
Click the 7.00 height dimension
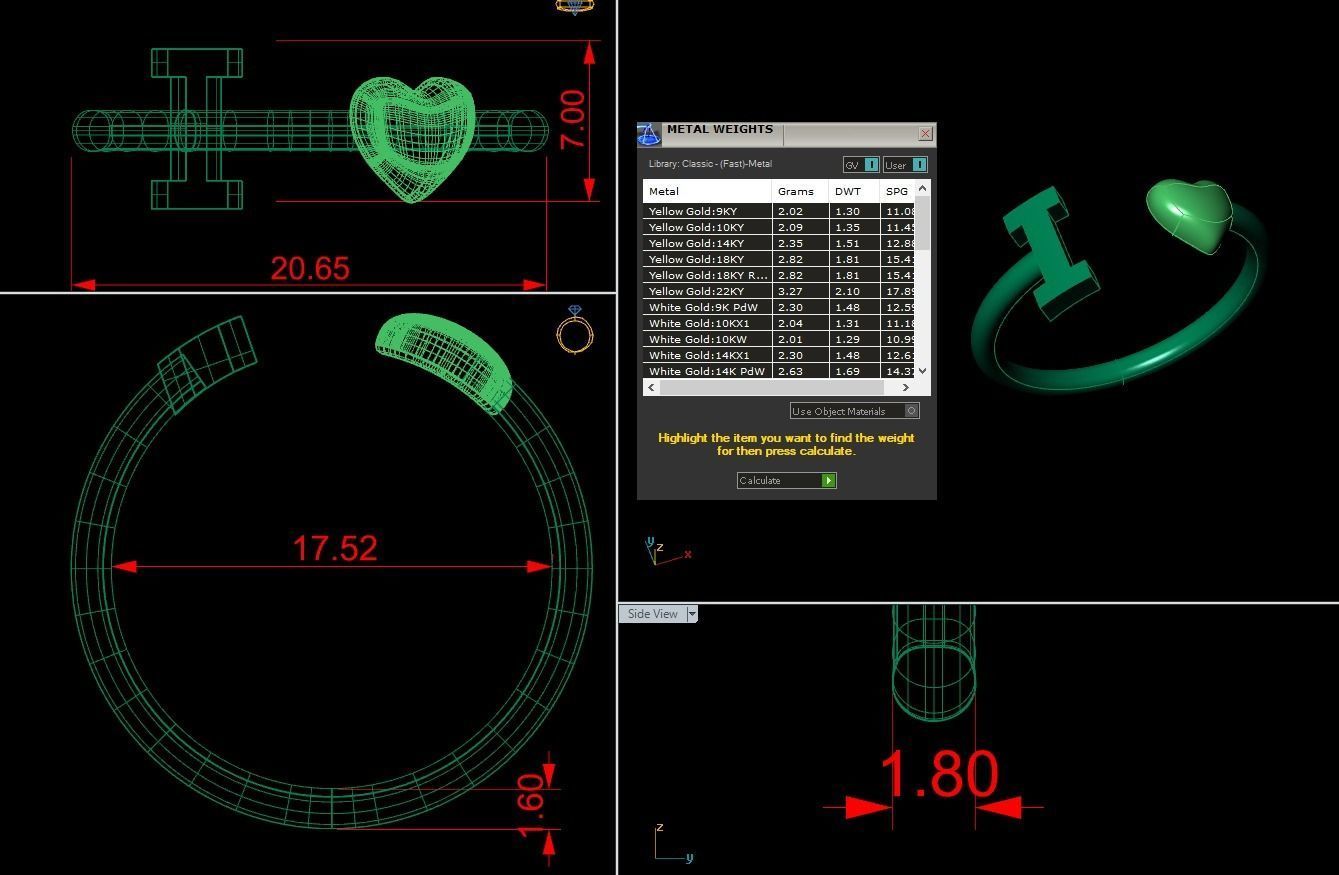(572, 120)
